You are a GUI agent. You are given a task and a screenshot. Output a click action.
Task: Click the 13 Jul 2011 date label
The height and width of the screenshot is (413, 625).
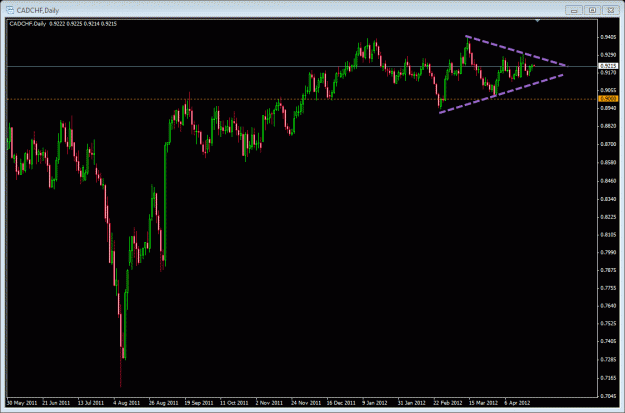click(90, 403)
